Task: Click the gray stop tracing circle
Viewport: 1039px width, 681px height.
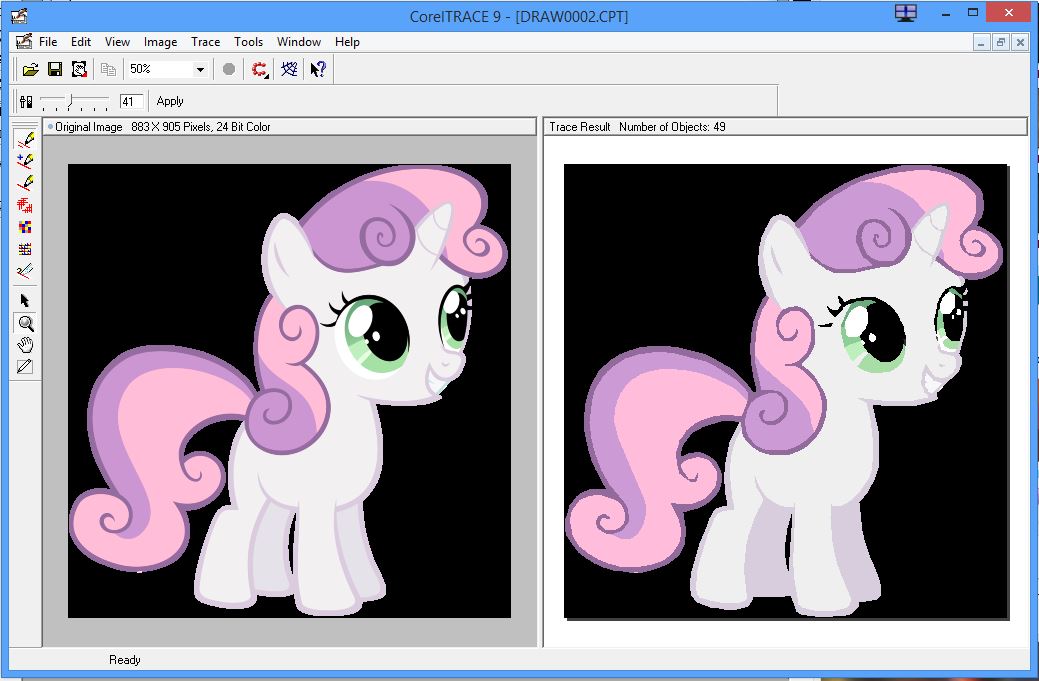Action: [229, 69]
